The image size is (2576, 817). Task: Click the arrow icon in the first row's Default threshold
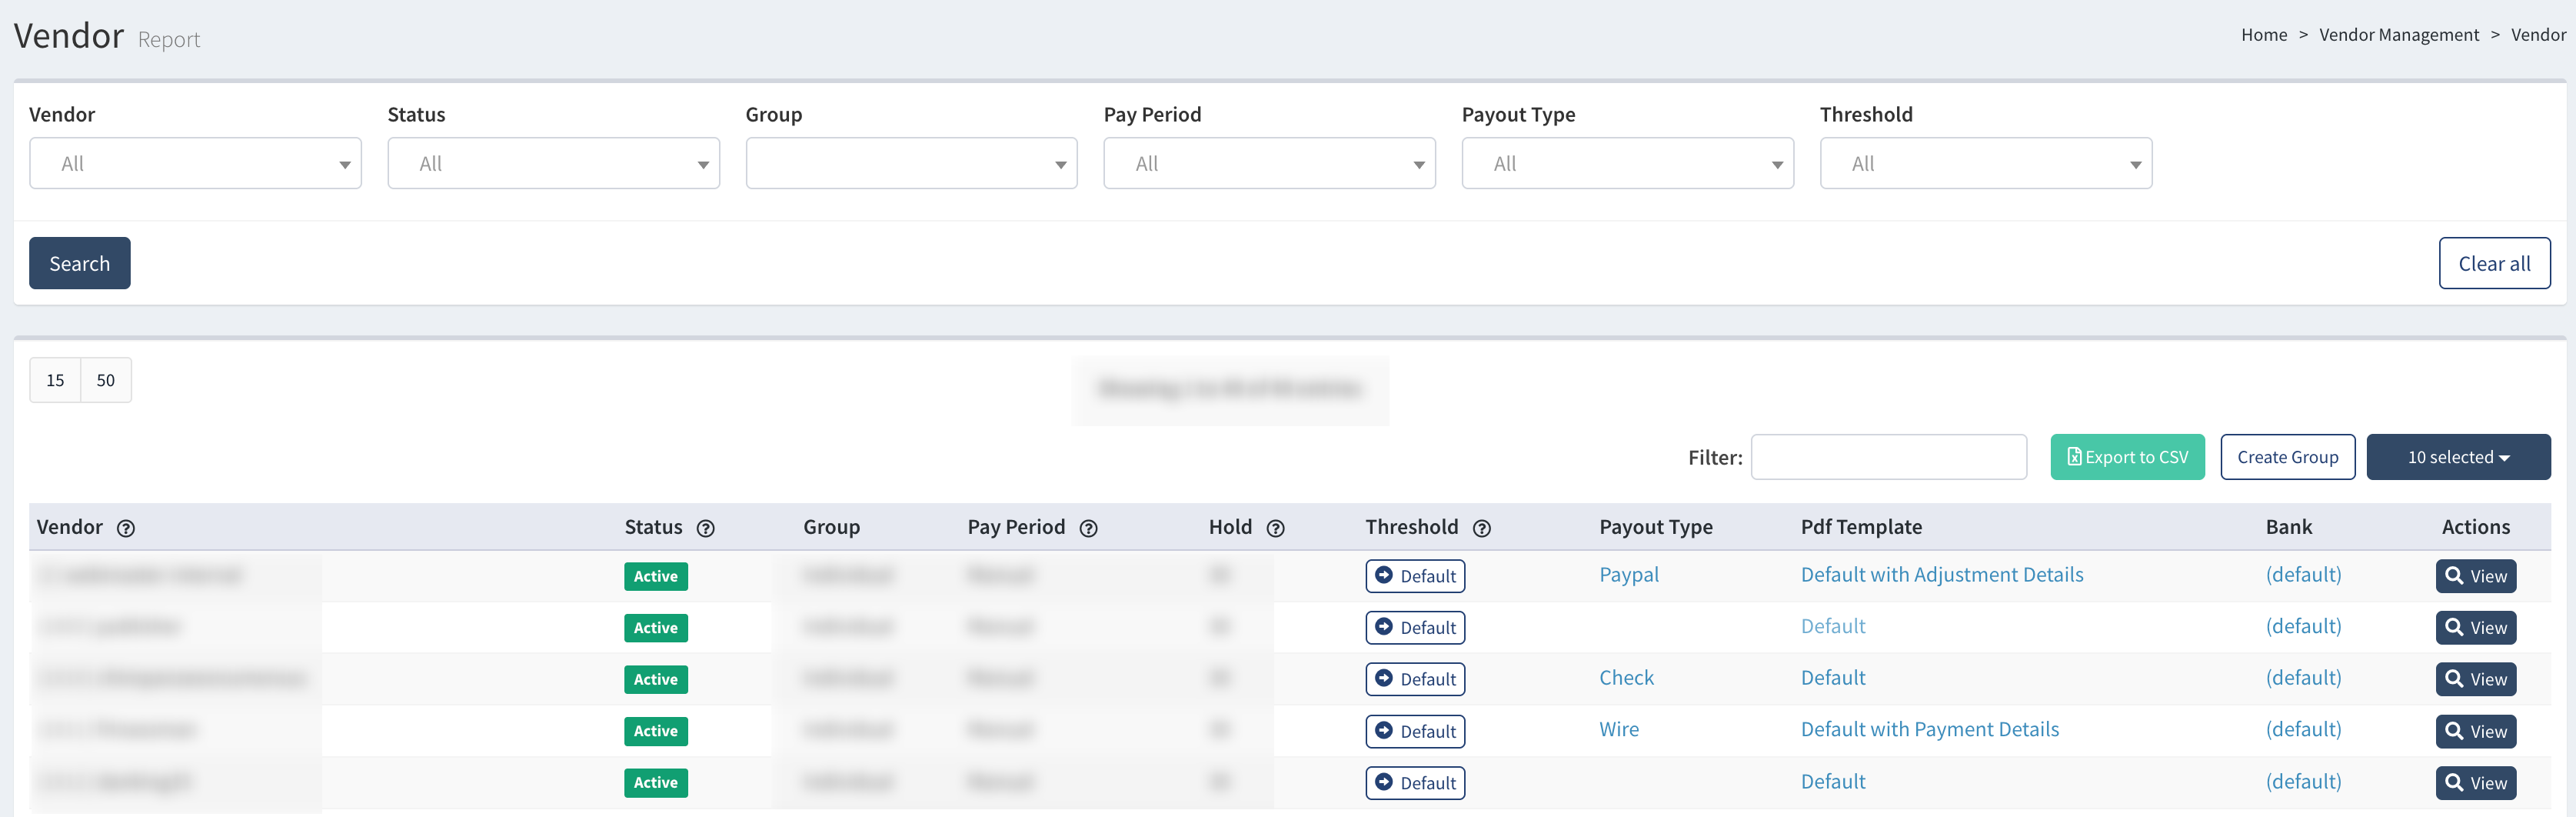pyautogui.click(x=1384, y=575)
